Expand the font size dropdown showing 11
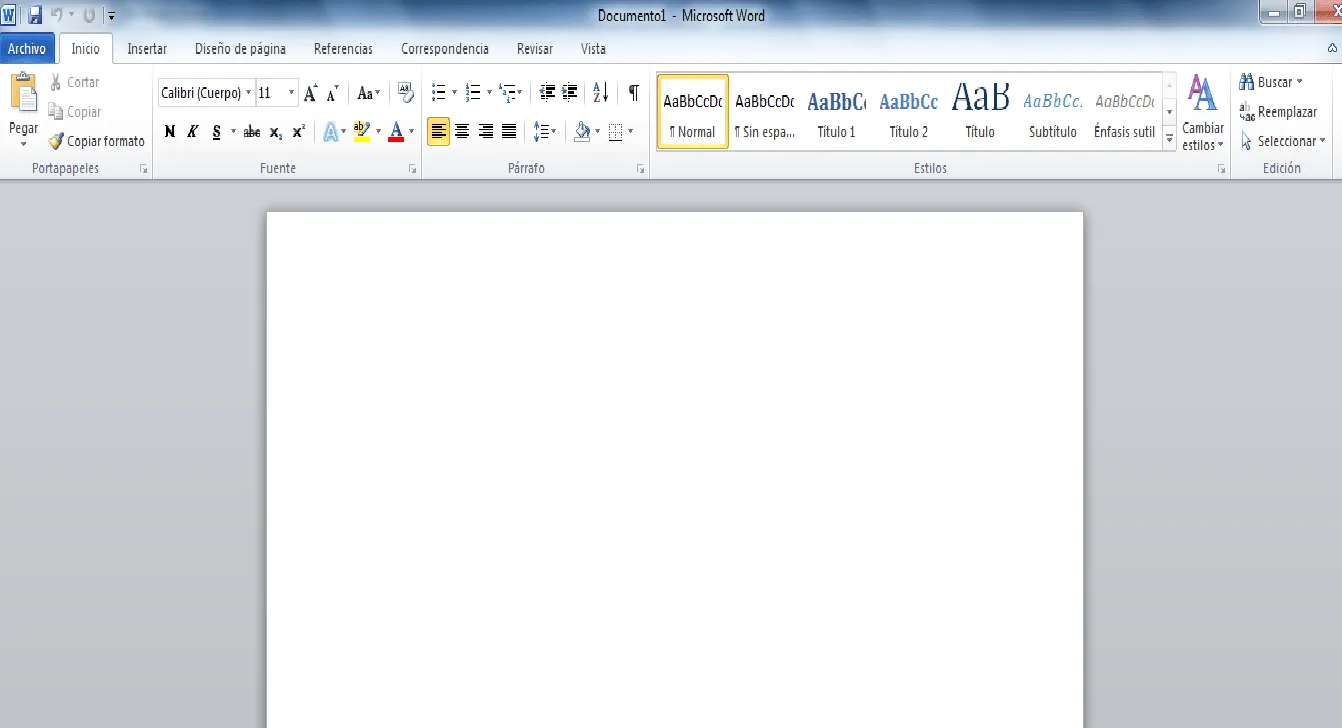Screen dimensions: 1342x728 [291, 93]
